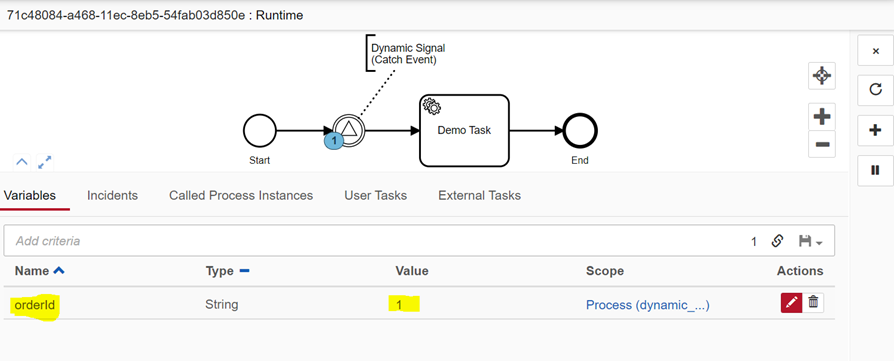Click the String type cell

tap(222, 305)
